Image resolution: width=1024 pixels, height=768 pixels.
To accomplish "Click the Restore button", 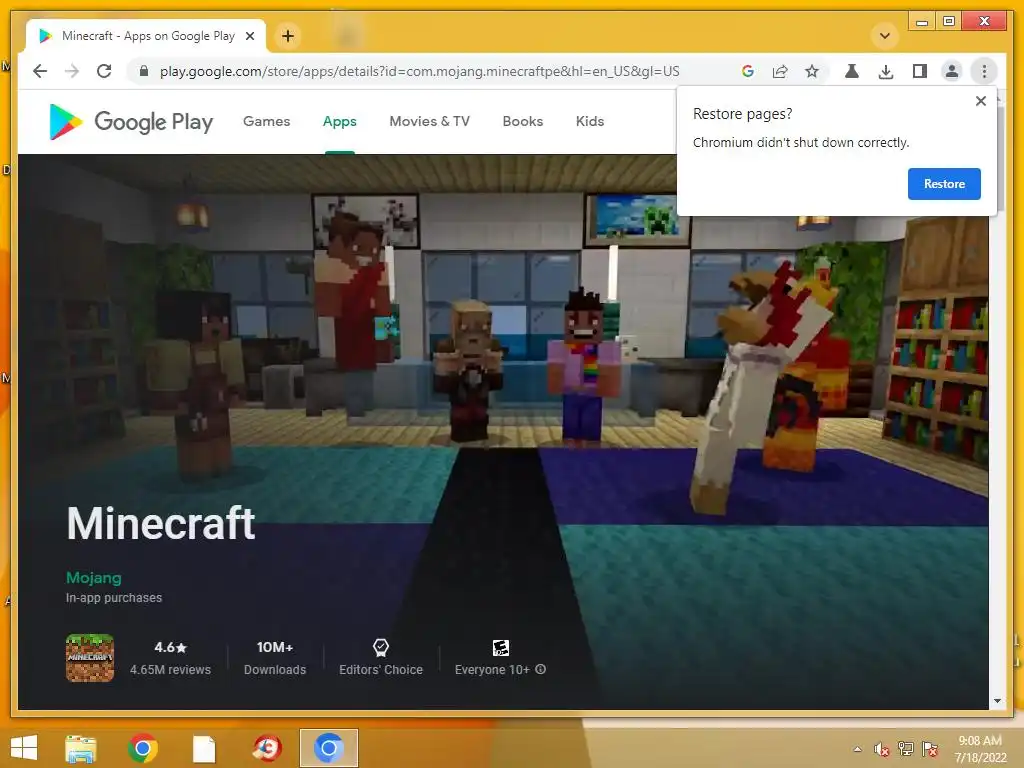I will 944,184.
